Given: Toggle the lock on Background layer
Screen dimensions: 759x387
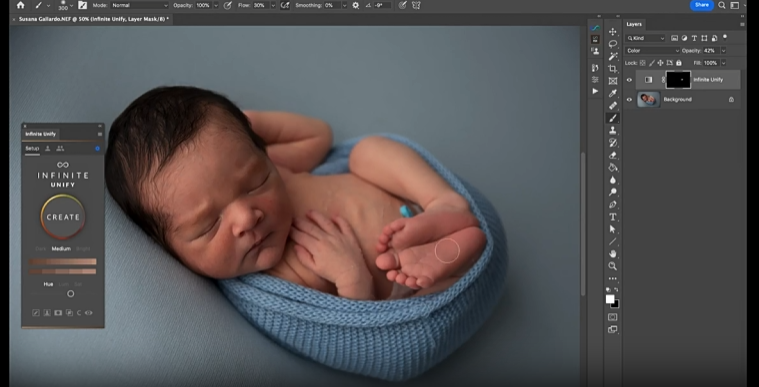Looking at the screenshot, I should click(731, 99).
